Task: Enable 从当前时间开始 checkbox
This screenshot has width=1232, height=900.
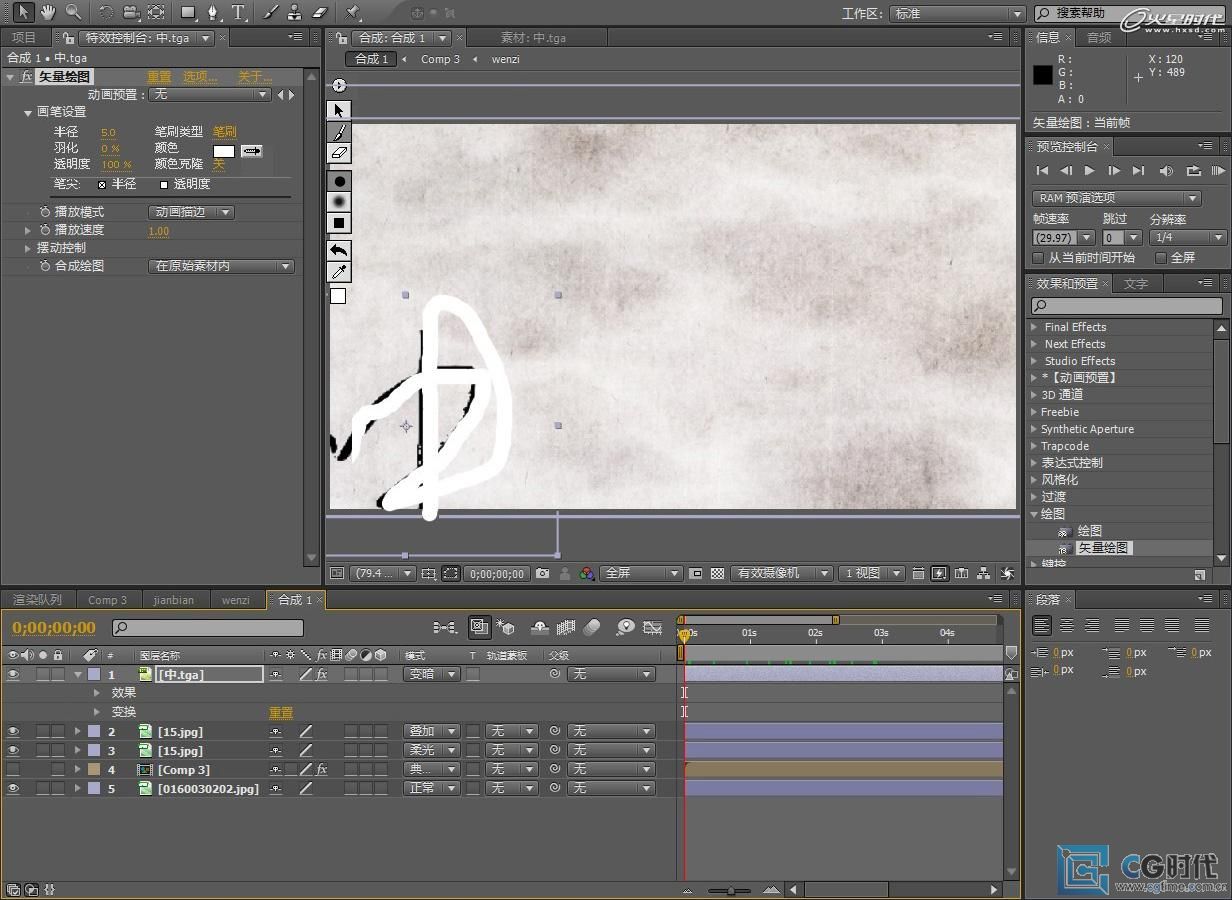Action: point(1038,257)
